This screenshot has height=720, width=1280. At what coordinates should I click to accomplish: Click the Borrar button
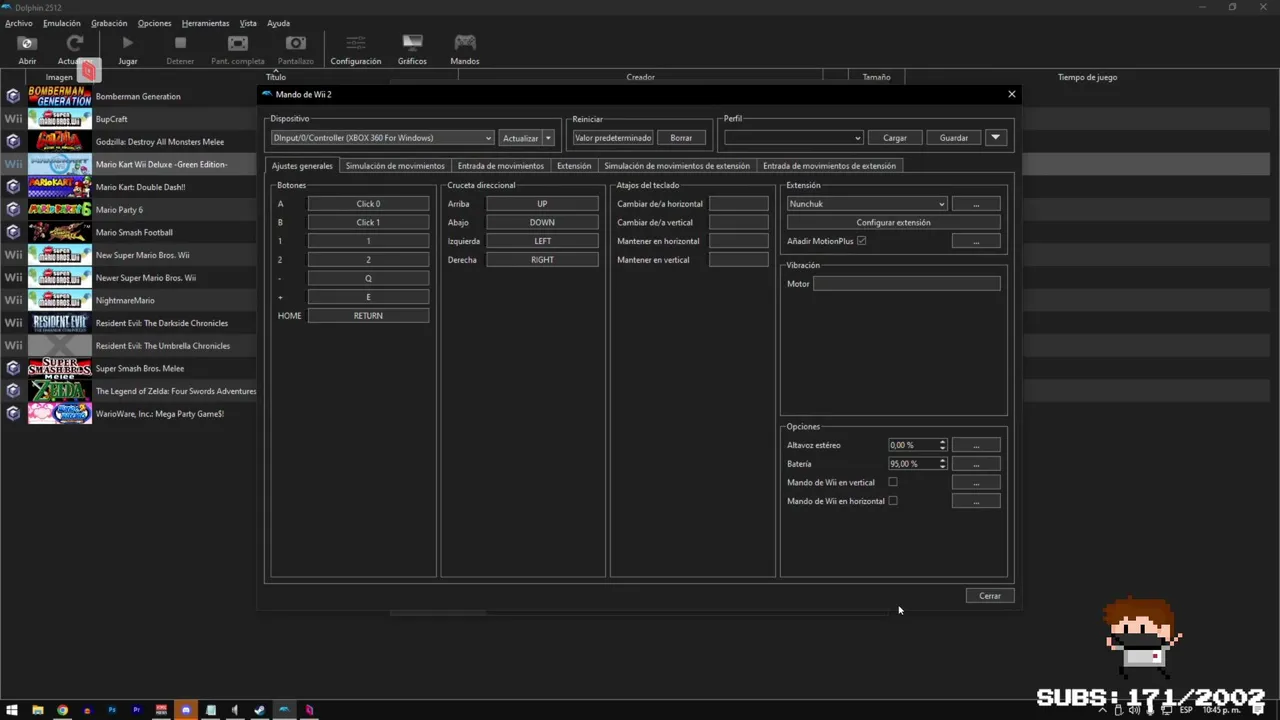(681, 138)
